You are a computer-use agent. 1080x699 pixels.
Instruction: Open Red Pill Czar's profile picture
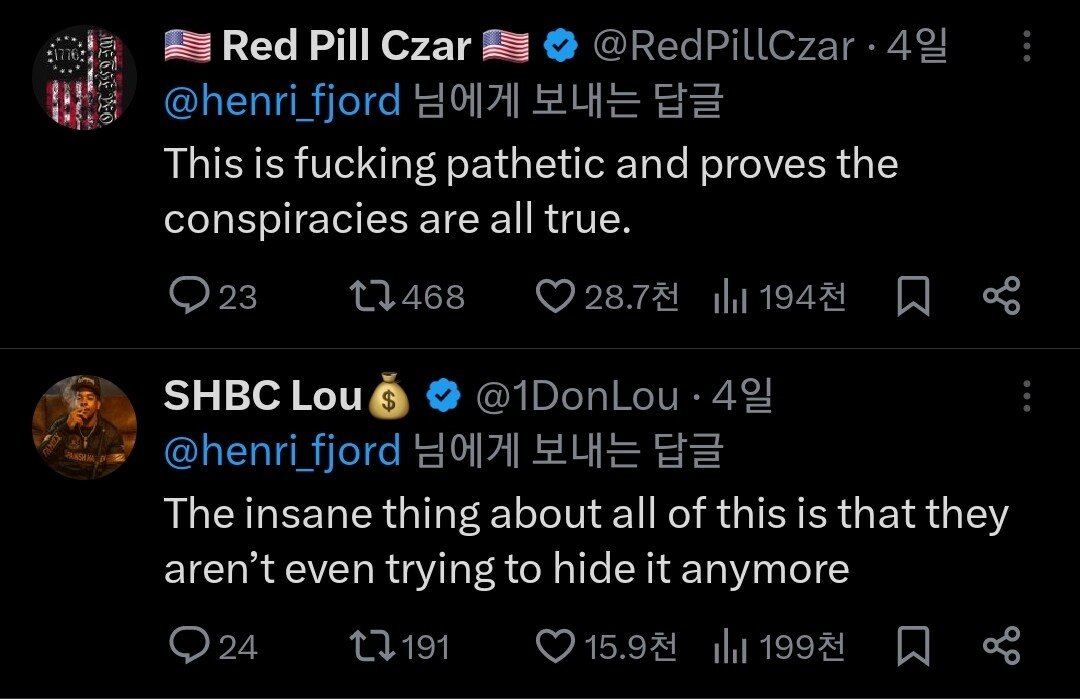pyautogui.click(x=83, y=76)
